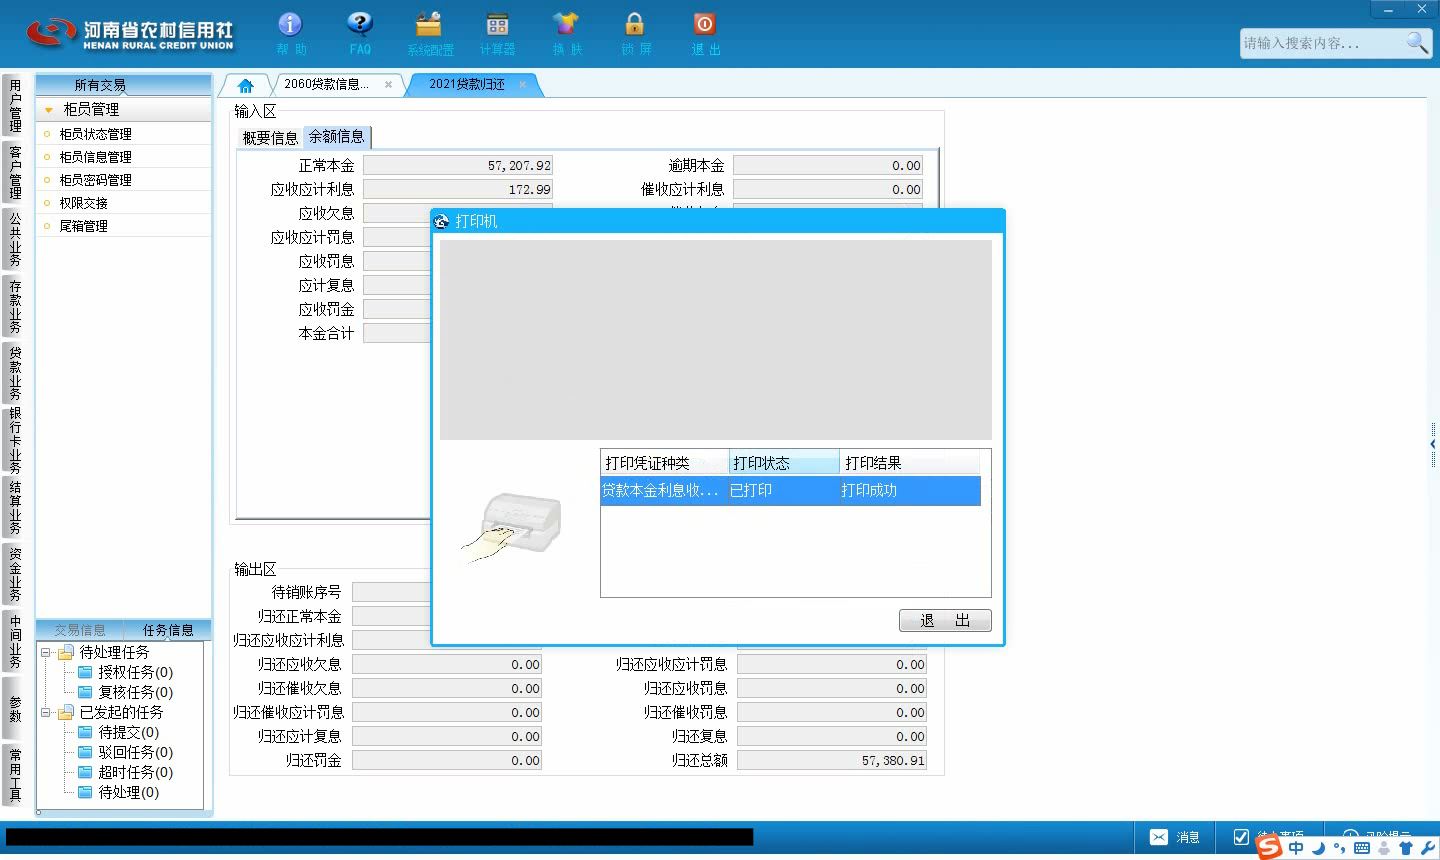This screenshot has height=860, width=1440.
Task: Collapse the 待处理任务 tree node
Action: 45,652
